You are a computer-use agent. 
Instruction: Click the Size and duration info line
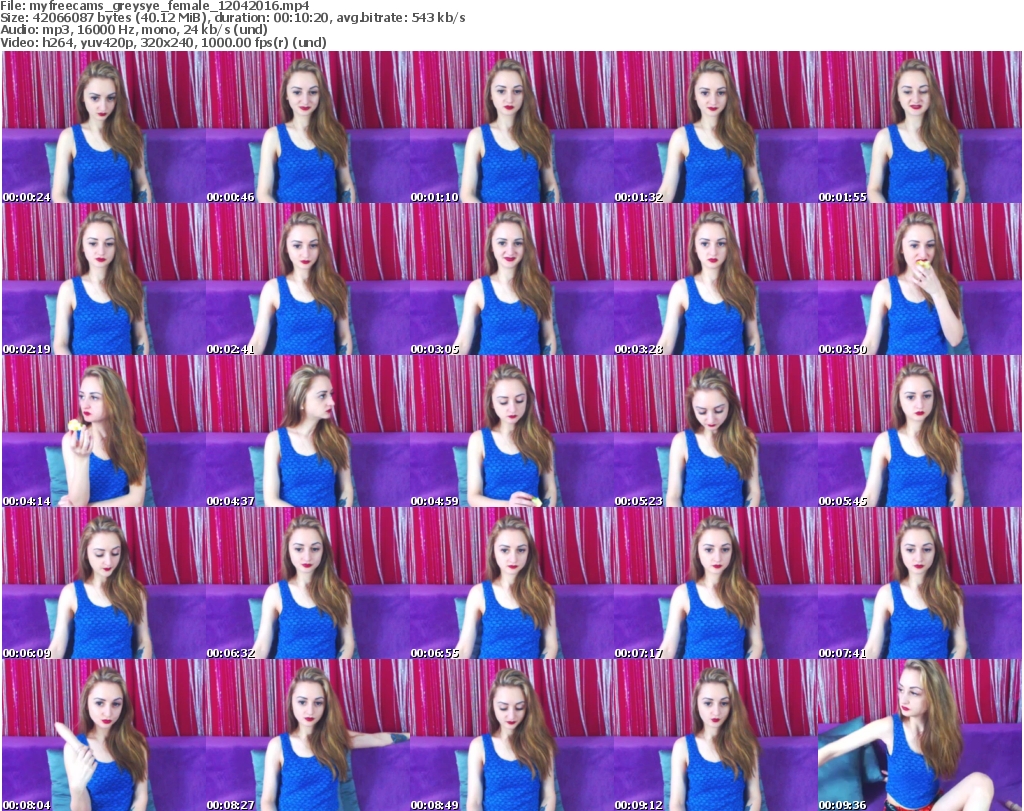click(x=233, y=18)
